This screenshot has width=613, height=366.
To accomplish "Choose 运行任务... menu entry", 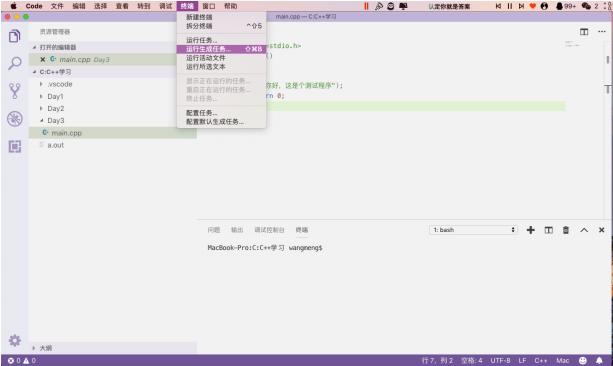I will pos(221,40).
